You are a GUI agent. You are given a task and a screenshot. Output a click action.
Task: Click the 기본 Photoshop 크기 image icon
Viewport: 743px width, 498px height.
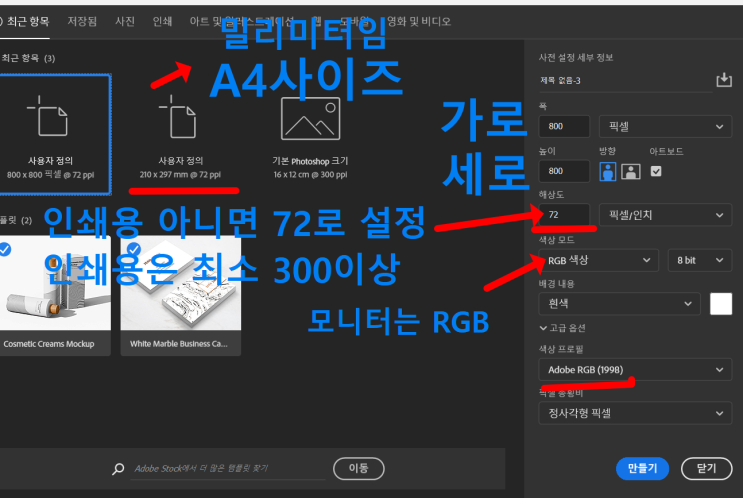coord(310,118)
